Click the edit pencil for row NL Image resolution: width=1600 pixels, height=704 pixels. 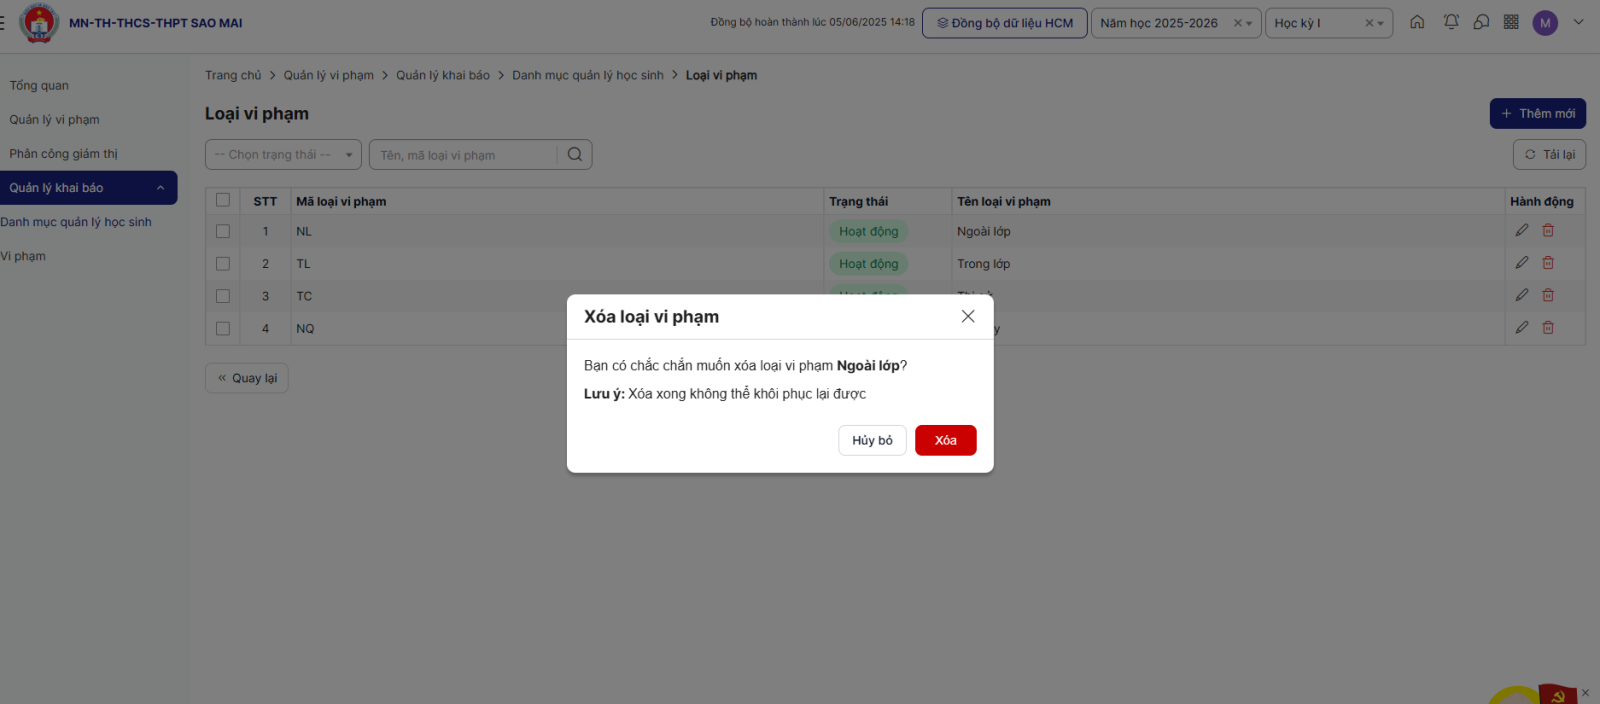(x=1521, y=231)
